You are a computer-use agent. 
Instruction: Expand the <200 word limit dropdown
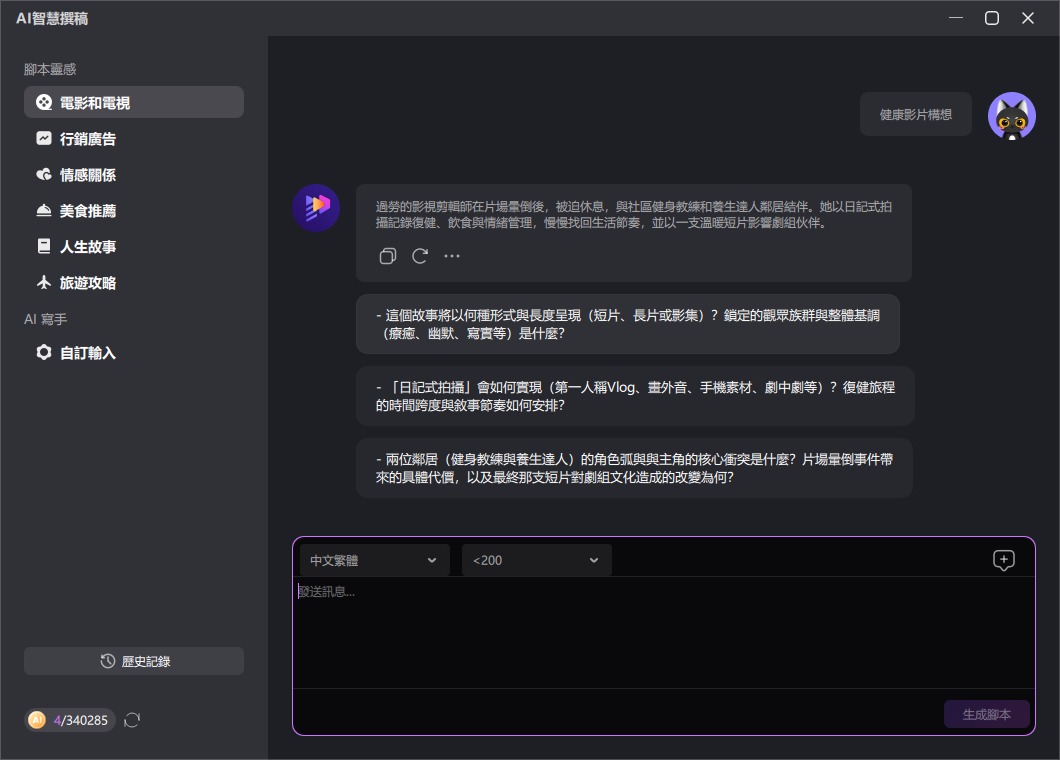pyautogui.click(x=535, y=560)
